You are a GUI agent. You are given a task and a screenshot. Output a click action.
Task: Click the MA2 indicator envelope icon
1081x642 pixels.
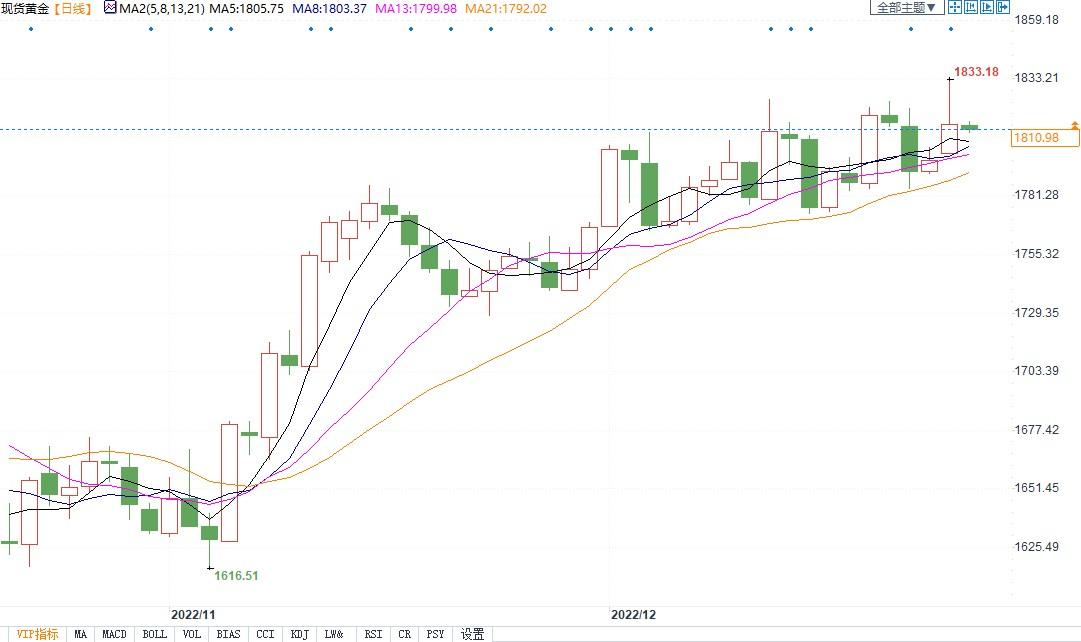point(109,8)
